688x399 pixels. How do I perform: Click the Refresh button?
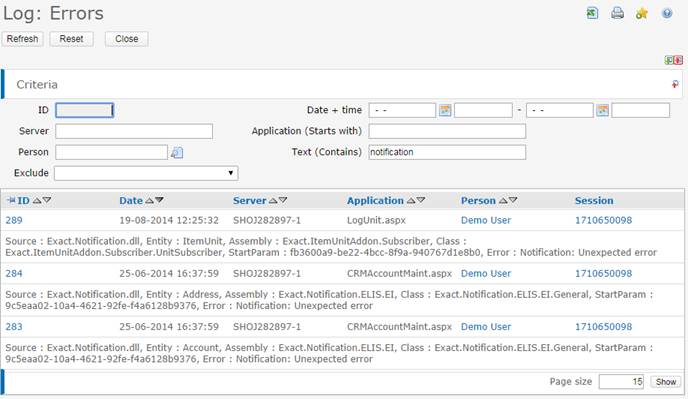coord(22,39)
